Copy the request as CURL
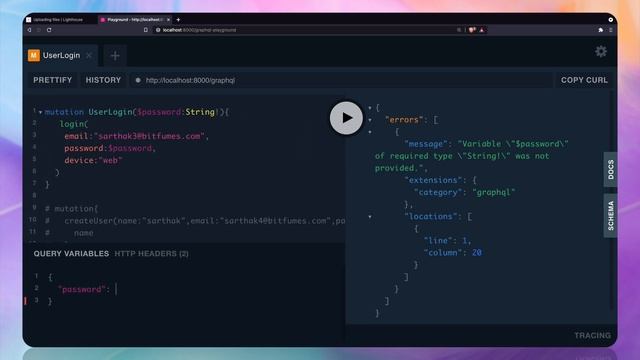 pyautogui.click(x=584, y=80)
